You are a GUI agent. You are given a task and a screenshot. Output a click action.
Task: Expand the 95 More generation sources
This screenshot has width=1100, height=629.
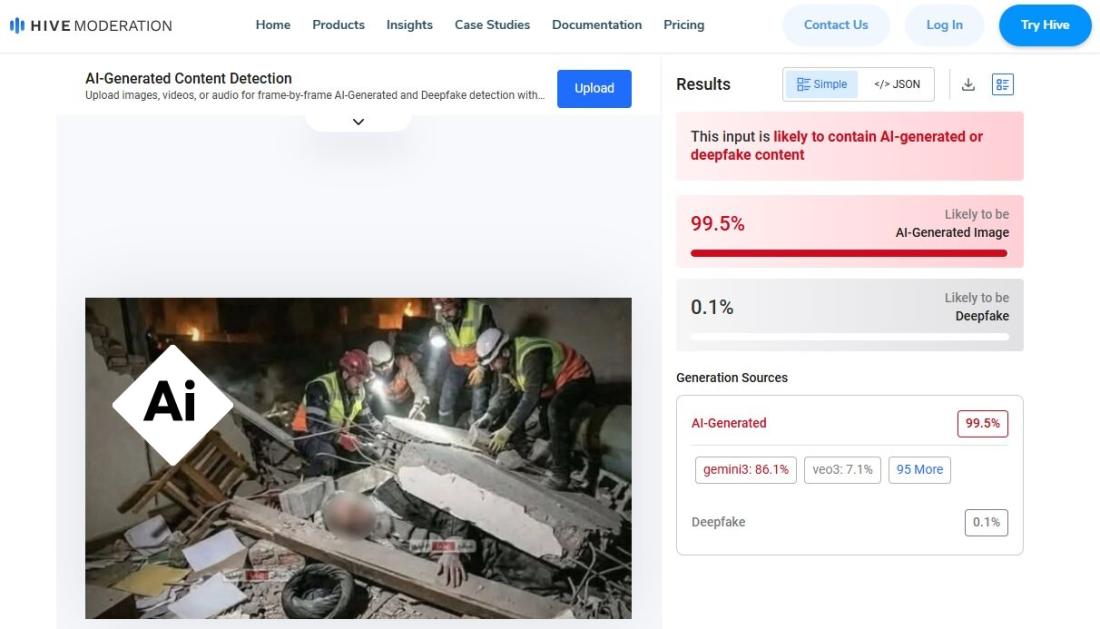919,469
